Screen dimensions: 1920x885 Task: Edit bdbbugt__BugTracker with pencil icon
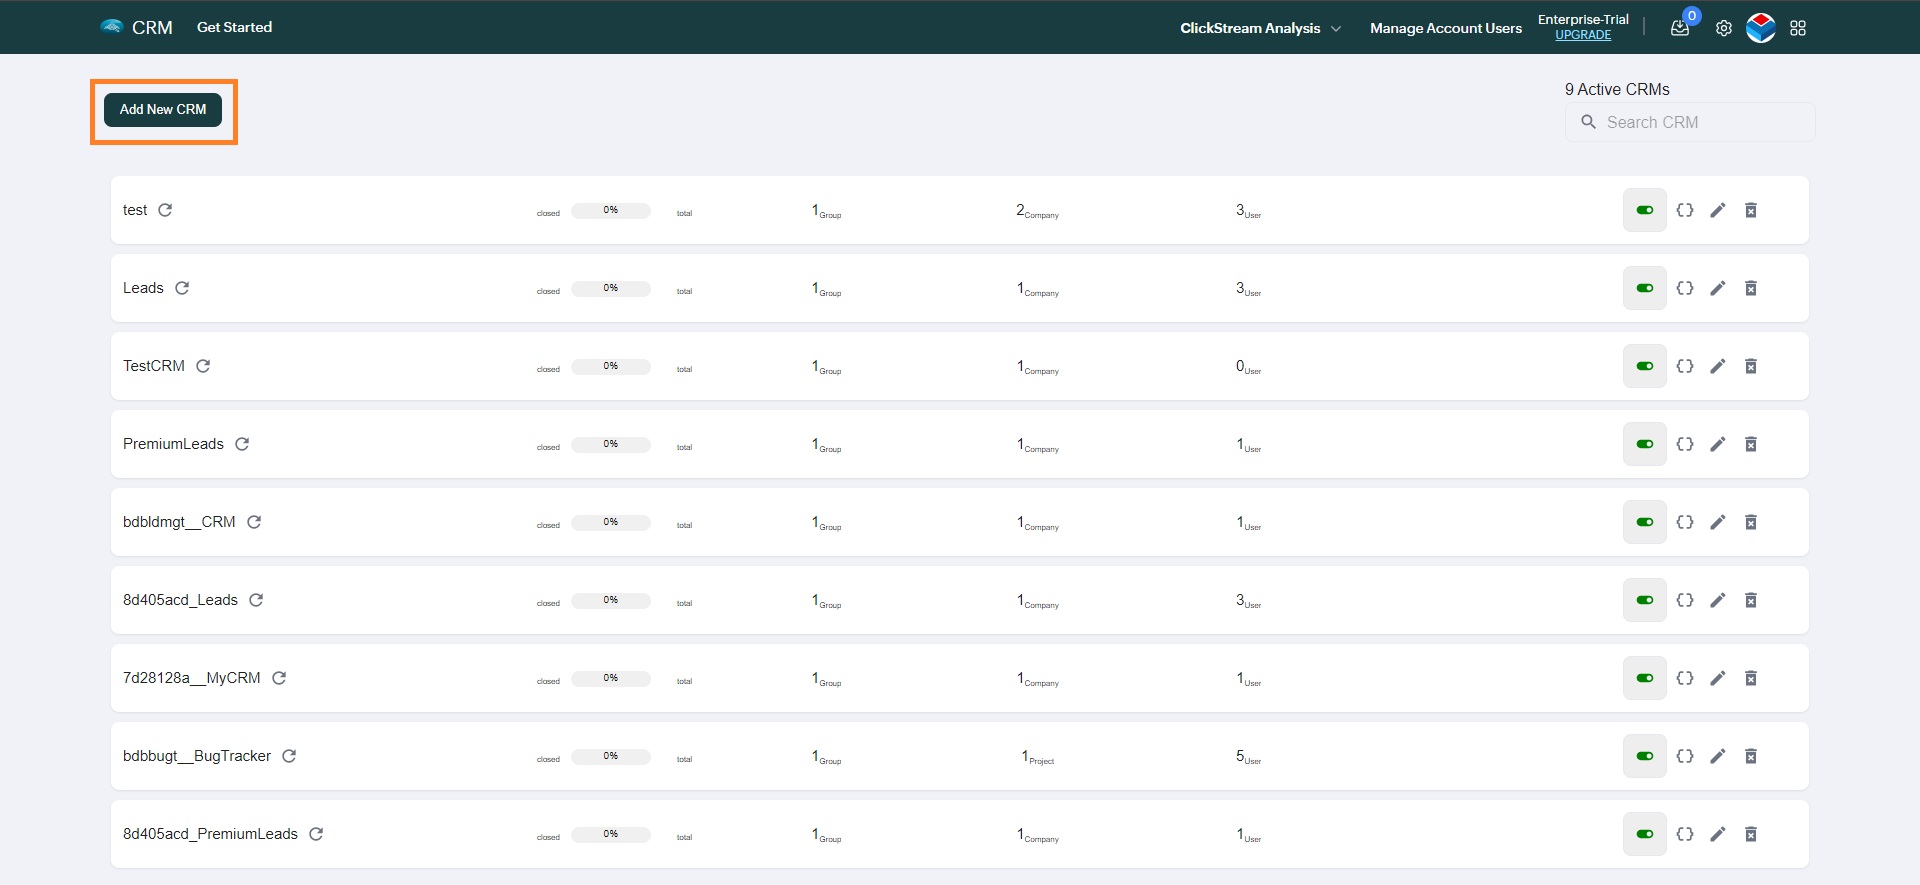click(x=1718, y=756)
